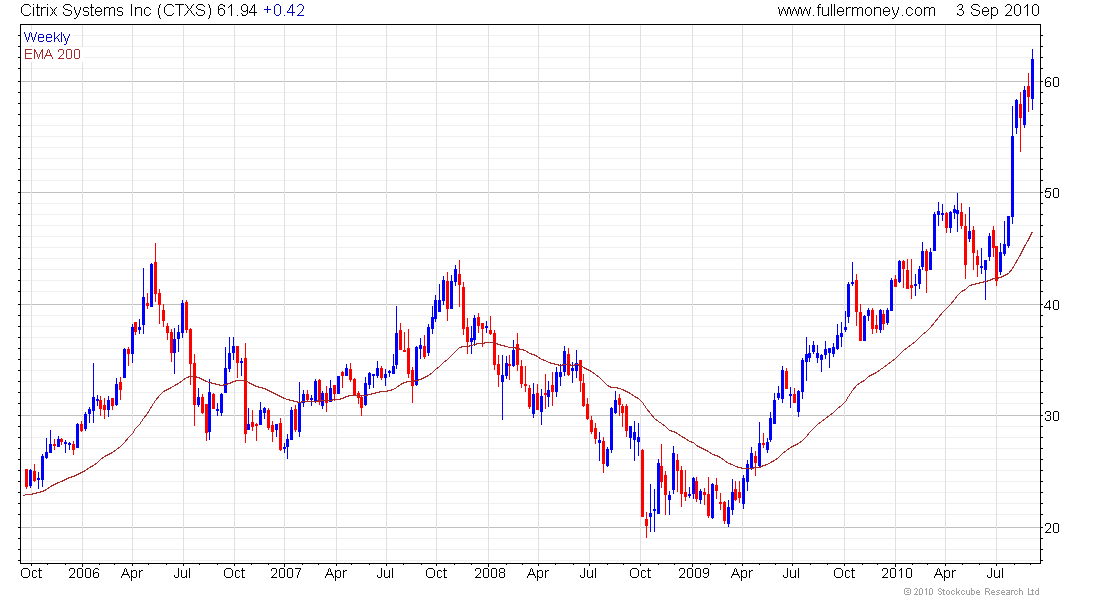Click the +0.42 price change figure
The image size is (1100, 600).
[x=283, y=11]
